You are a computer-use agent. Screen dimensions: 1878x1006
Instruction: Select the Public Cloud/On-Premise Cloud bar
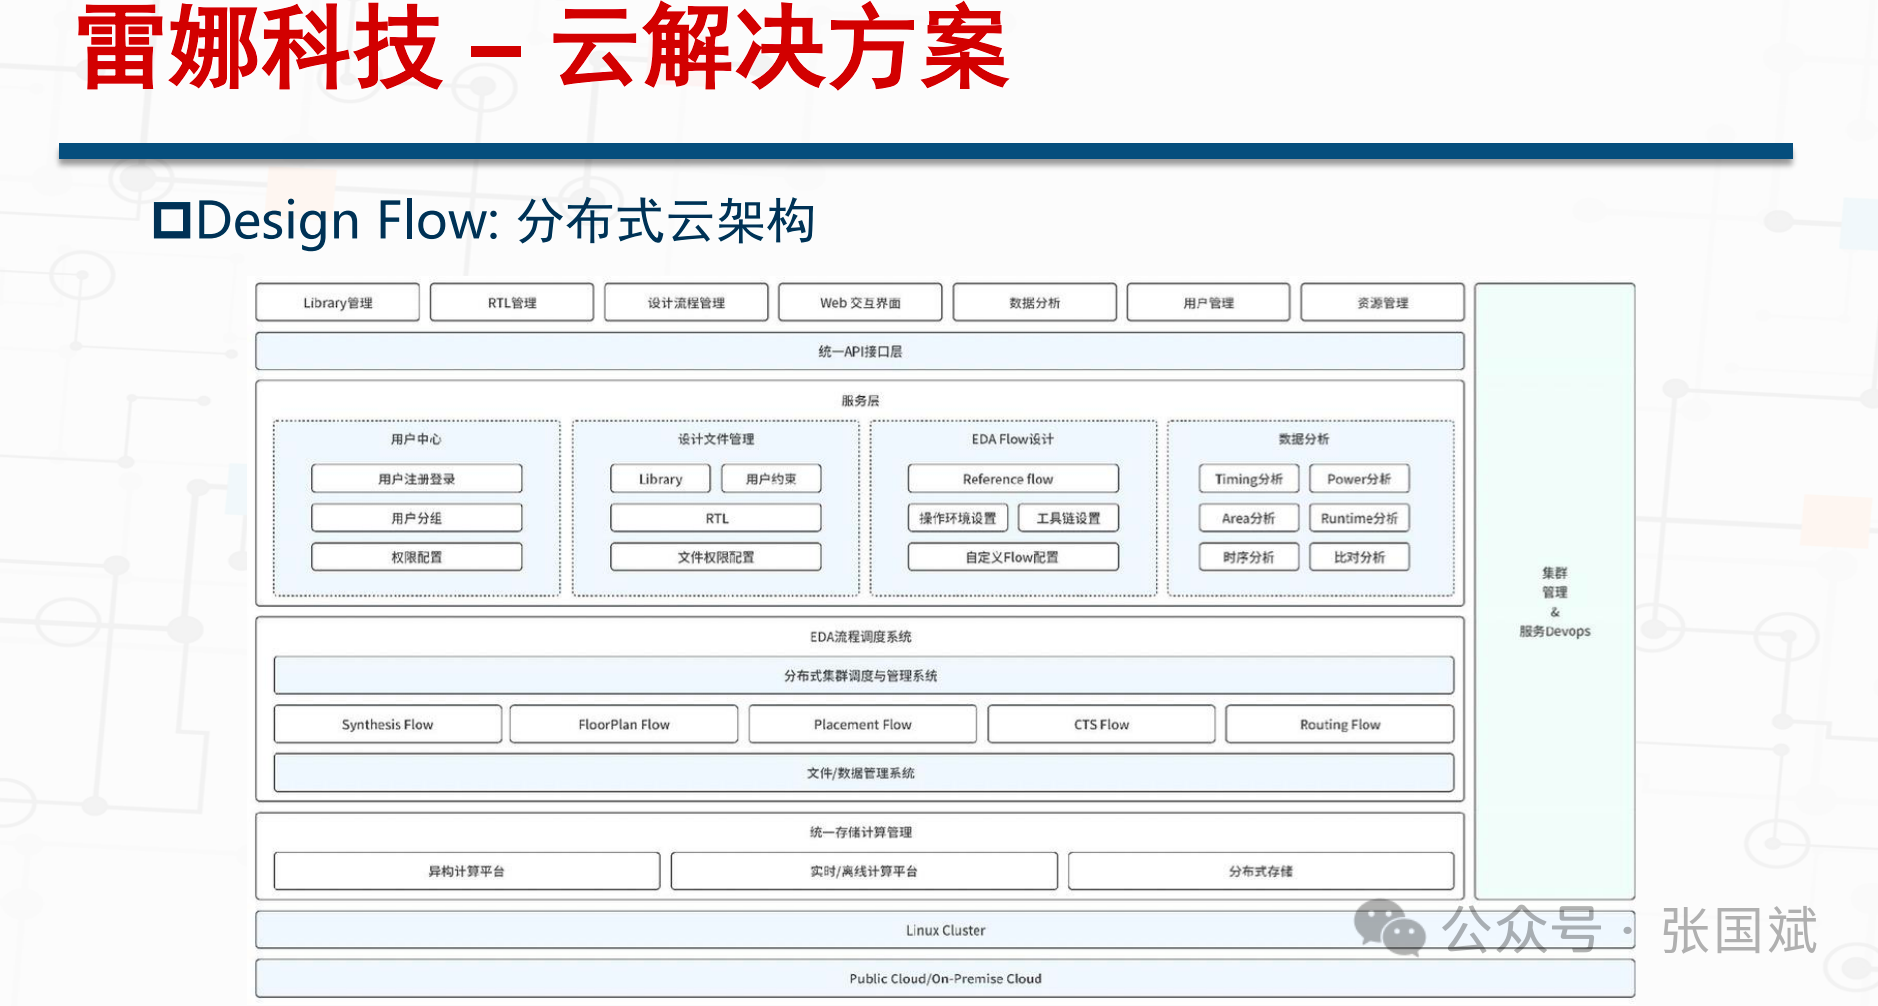coord(945,979)
